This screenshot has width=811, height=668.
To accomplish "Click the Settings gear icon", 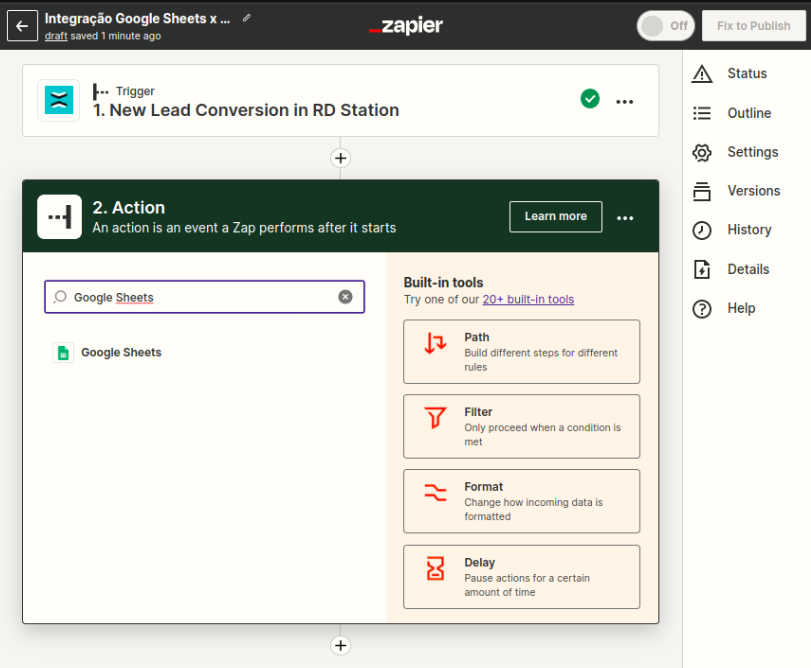I will tap(702, 153).
